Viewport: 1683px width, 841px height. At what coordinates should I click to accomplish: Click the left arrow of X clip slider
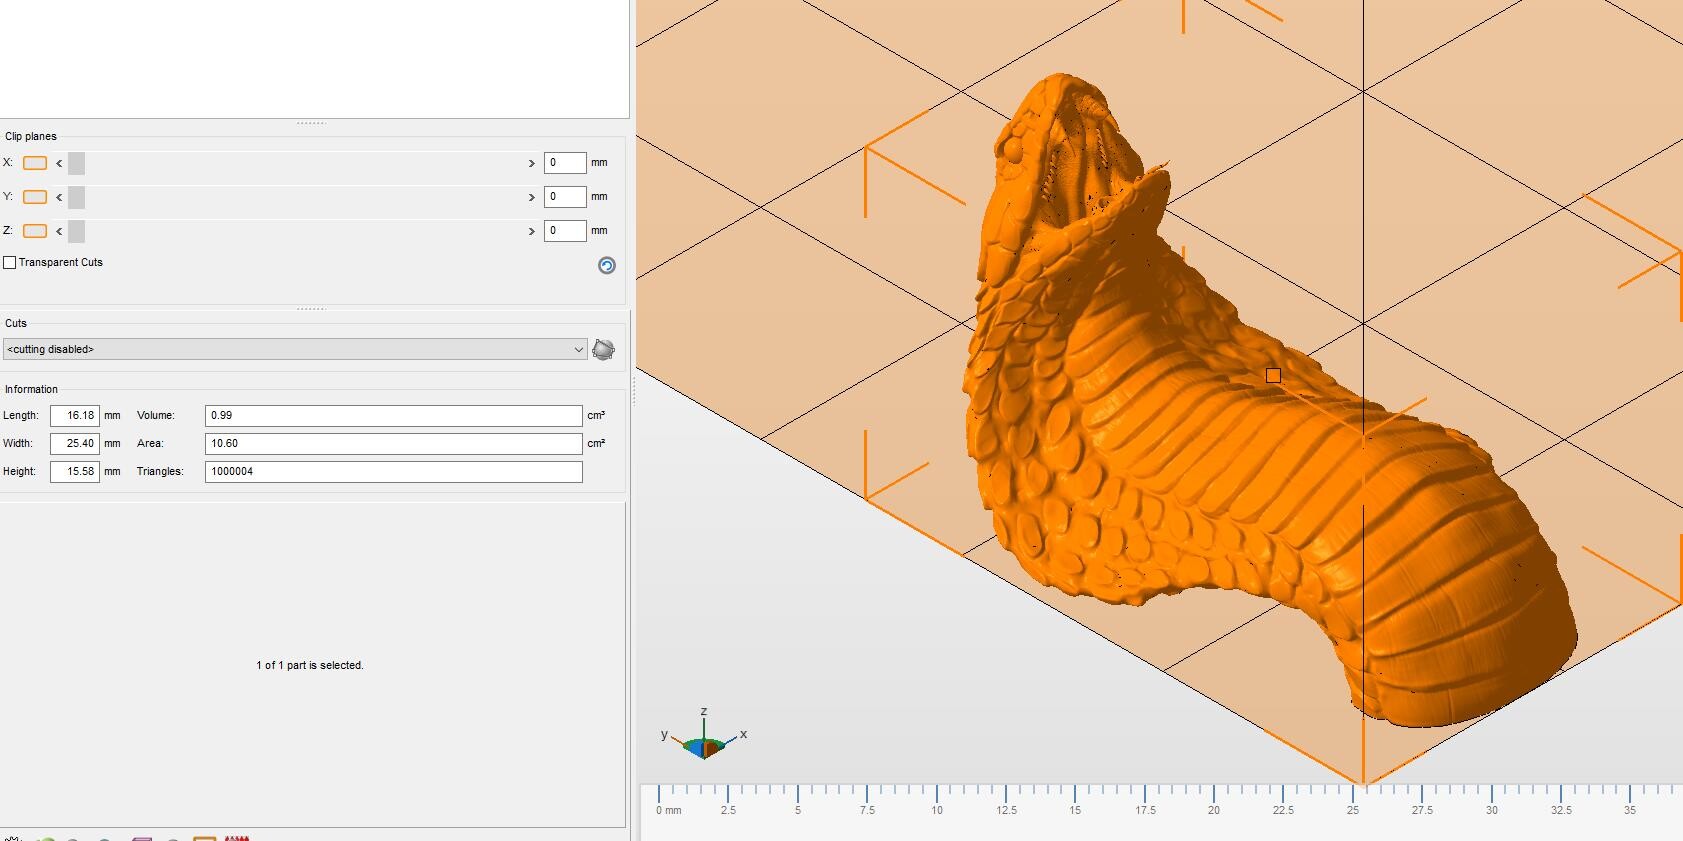click(x=59, y=163)
